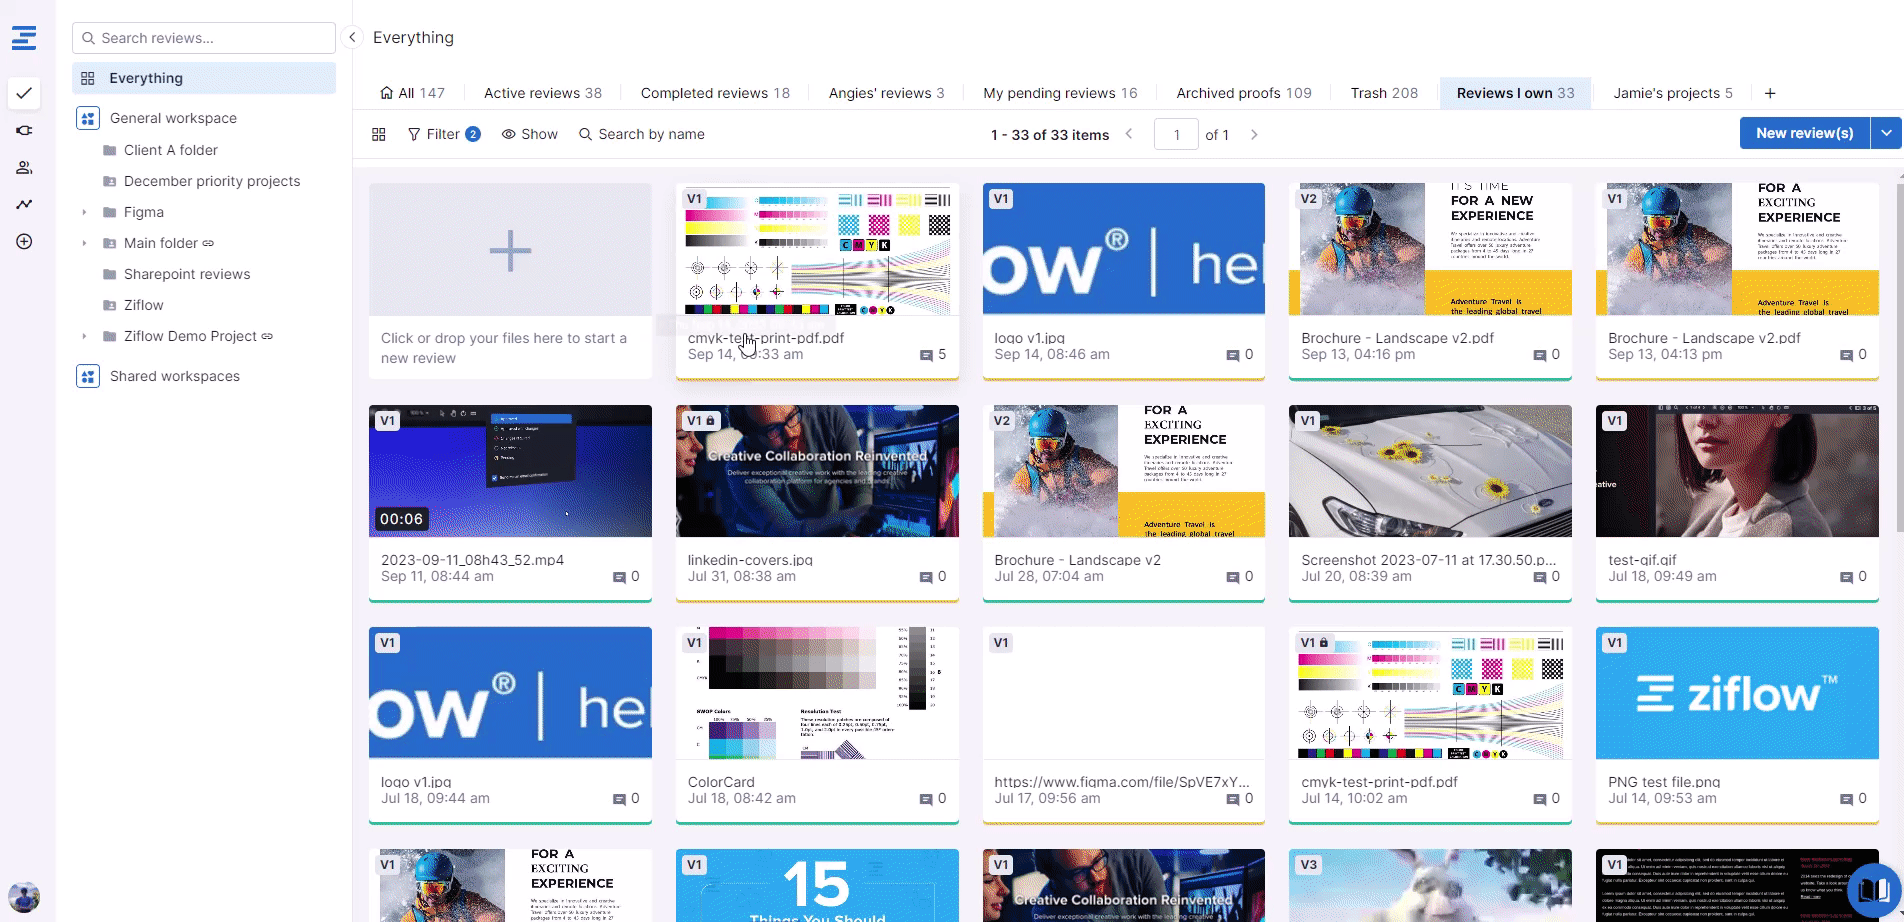Click the plus circle icon in left rail
This screenshot has height=922, width=1904.
tap(24, 242)
